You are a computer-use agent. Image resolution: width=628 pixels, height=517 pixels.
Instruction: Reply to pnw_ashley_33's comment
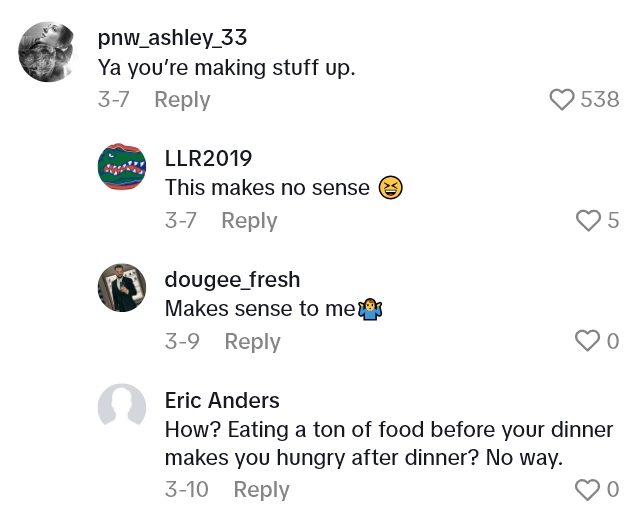182,99
